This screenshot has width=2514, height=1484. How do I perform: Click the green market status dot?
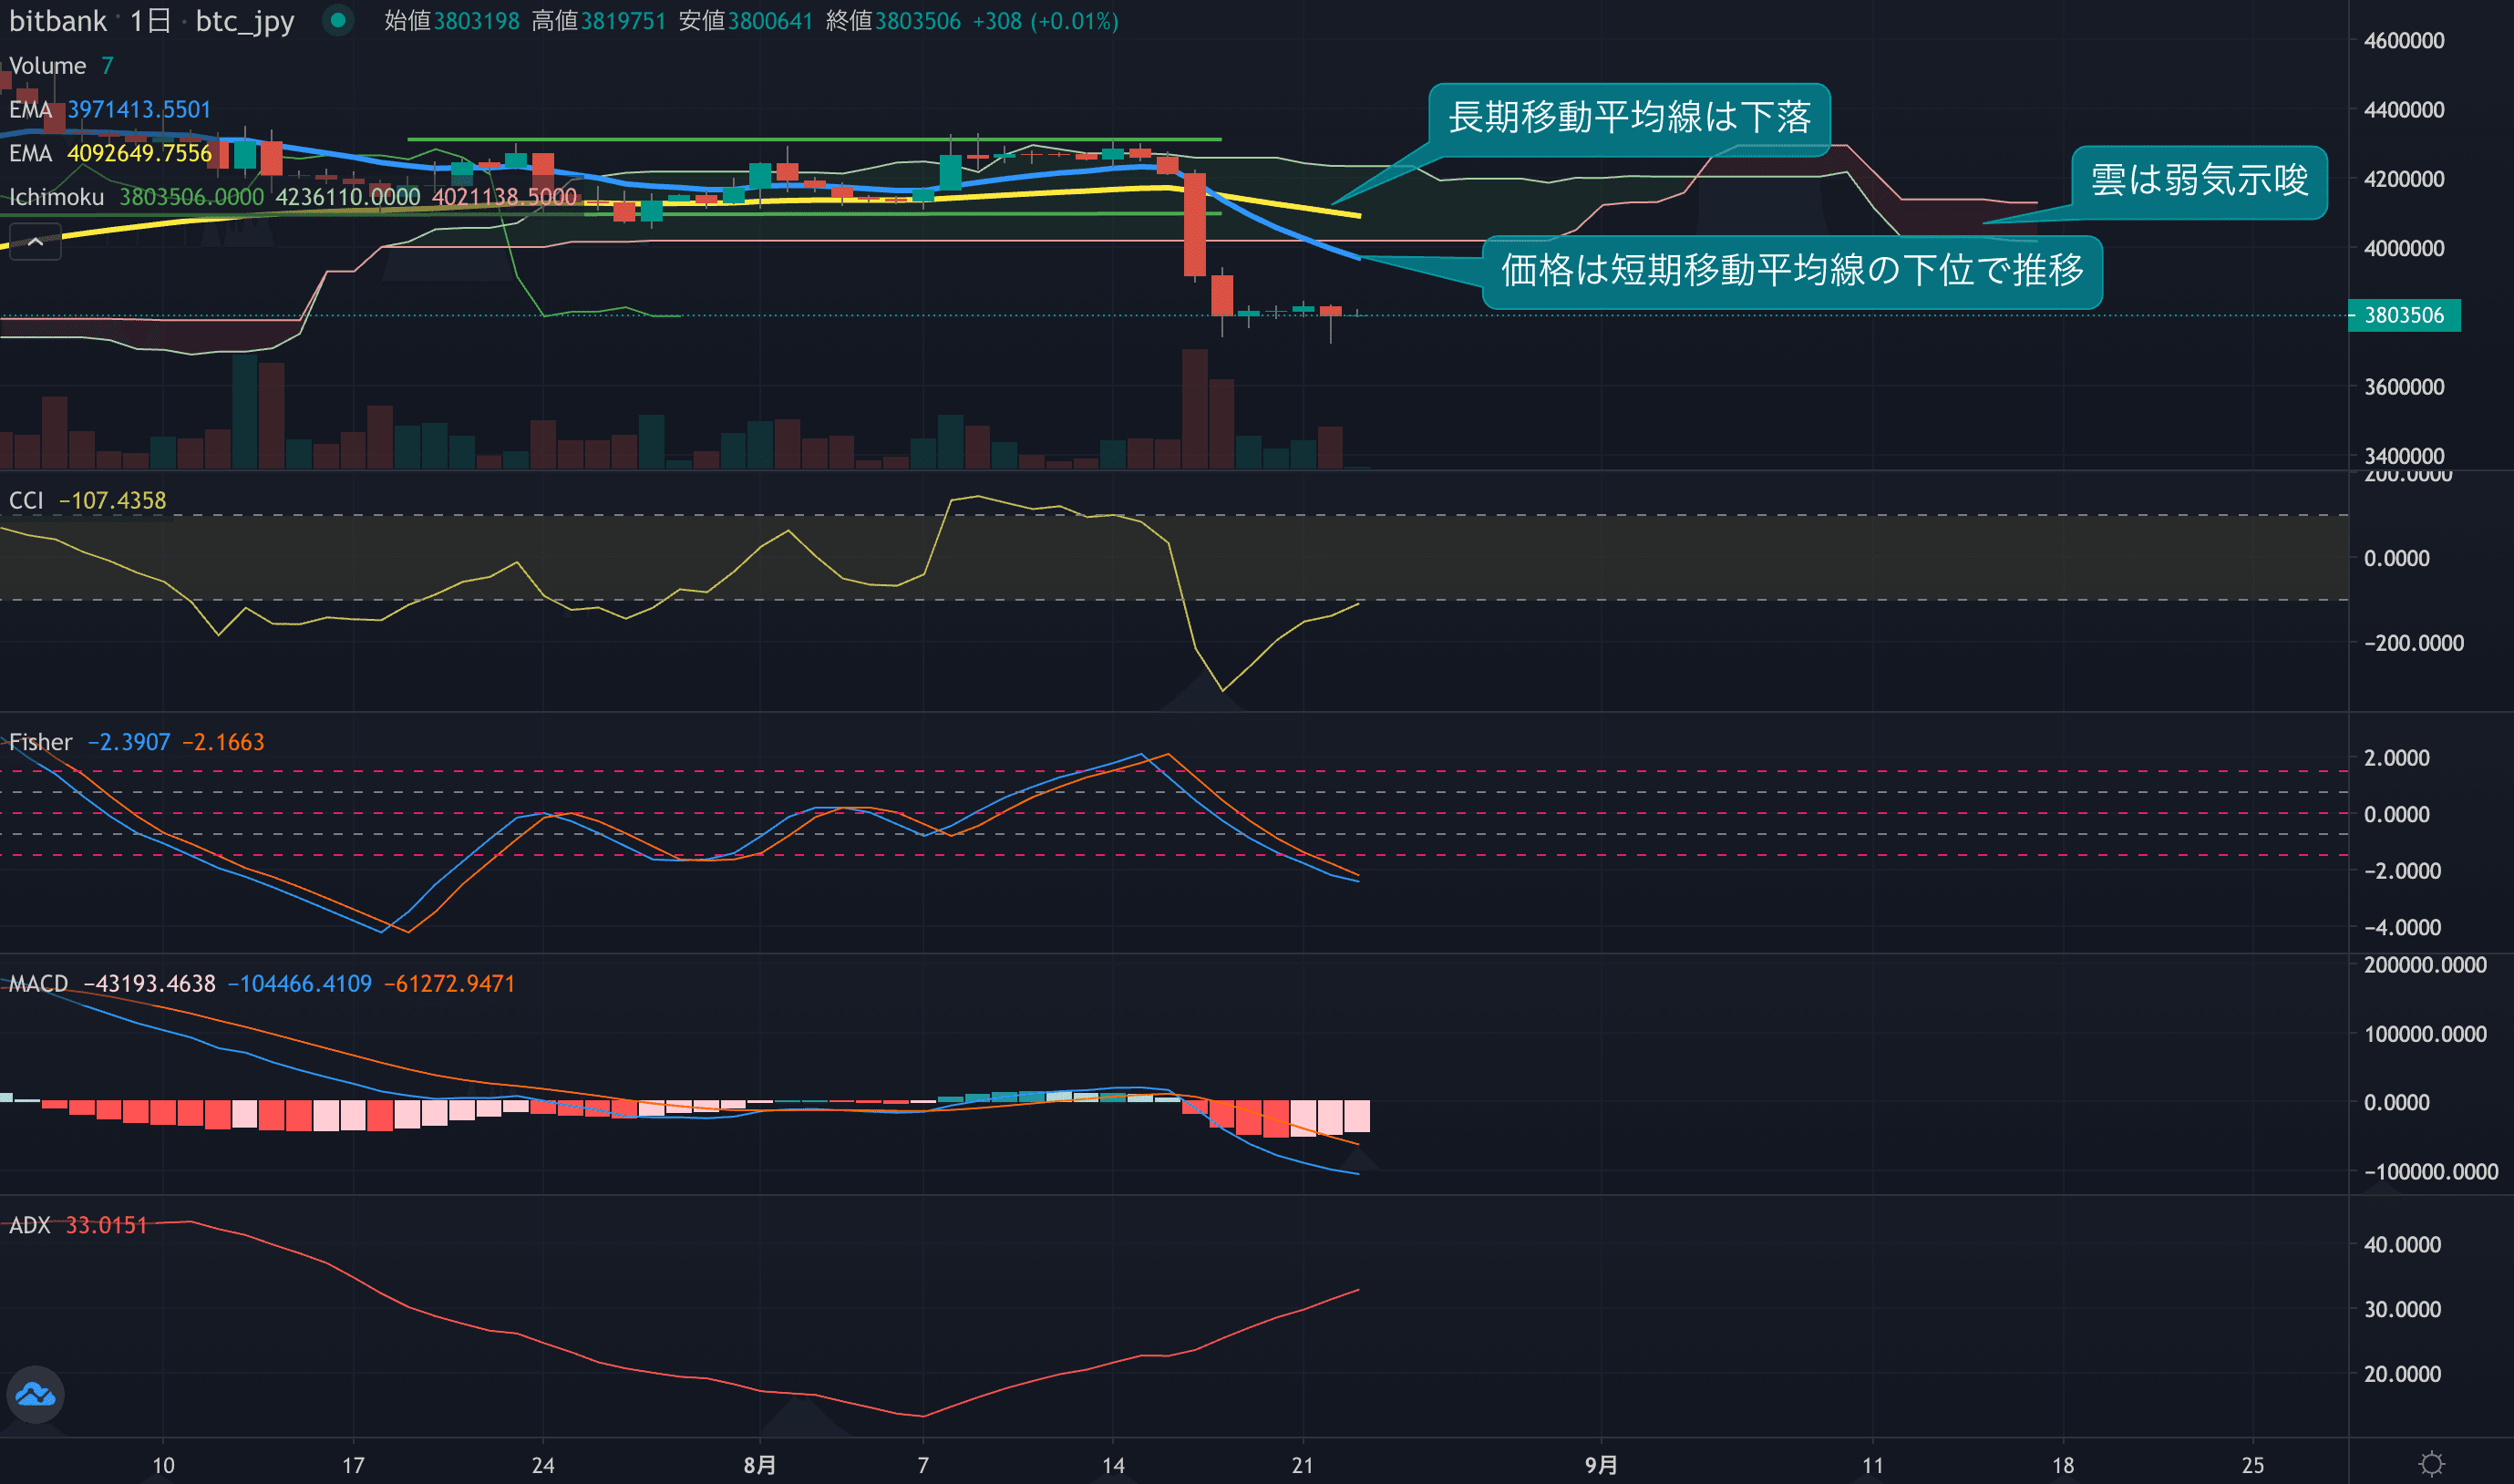[x=338, y=20]
